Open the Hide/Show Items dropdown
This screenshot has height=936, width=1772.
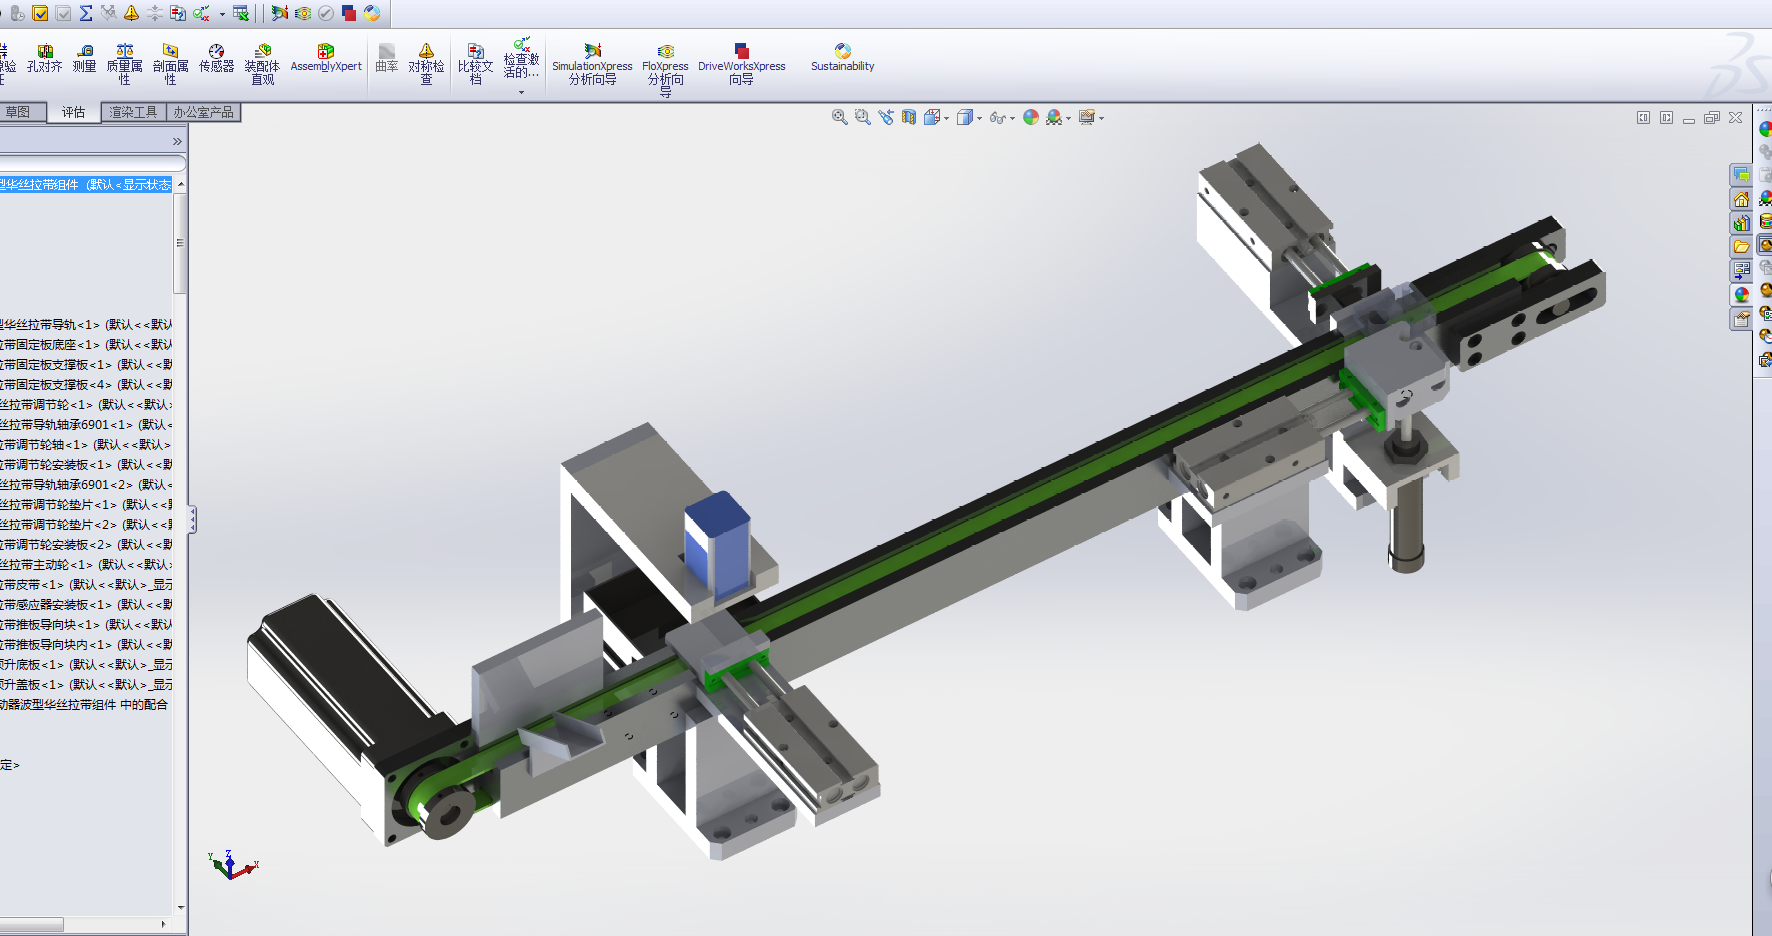click(1012, 119)
